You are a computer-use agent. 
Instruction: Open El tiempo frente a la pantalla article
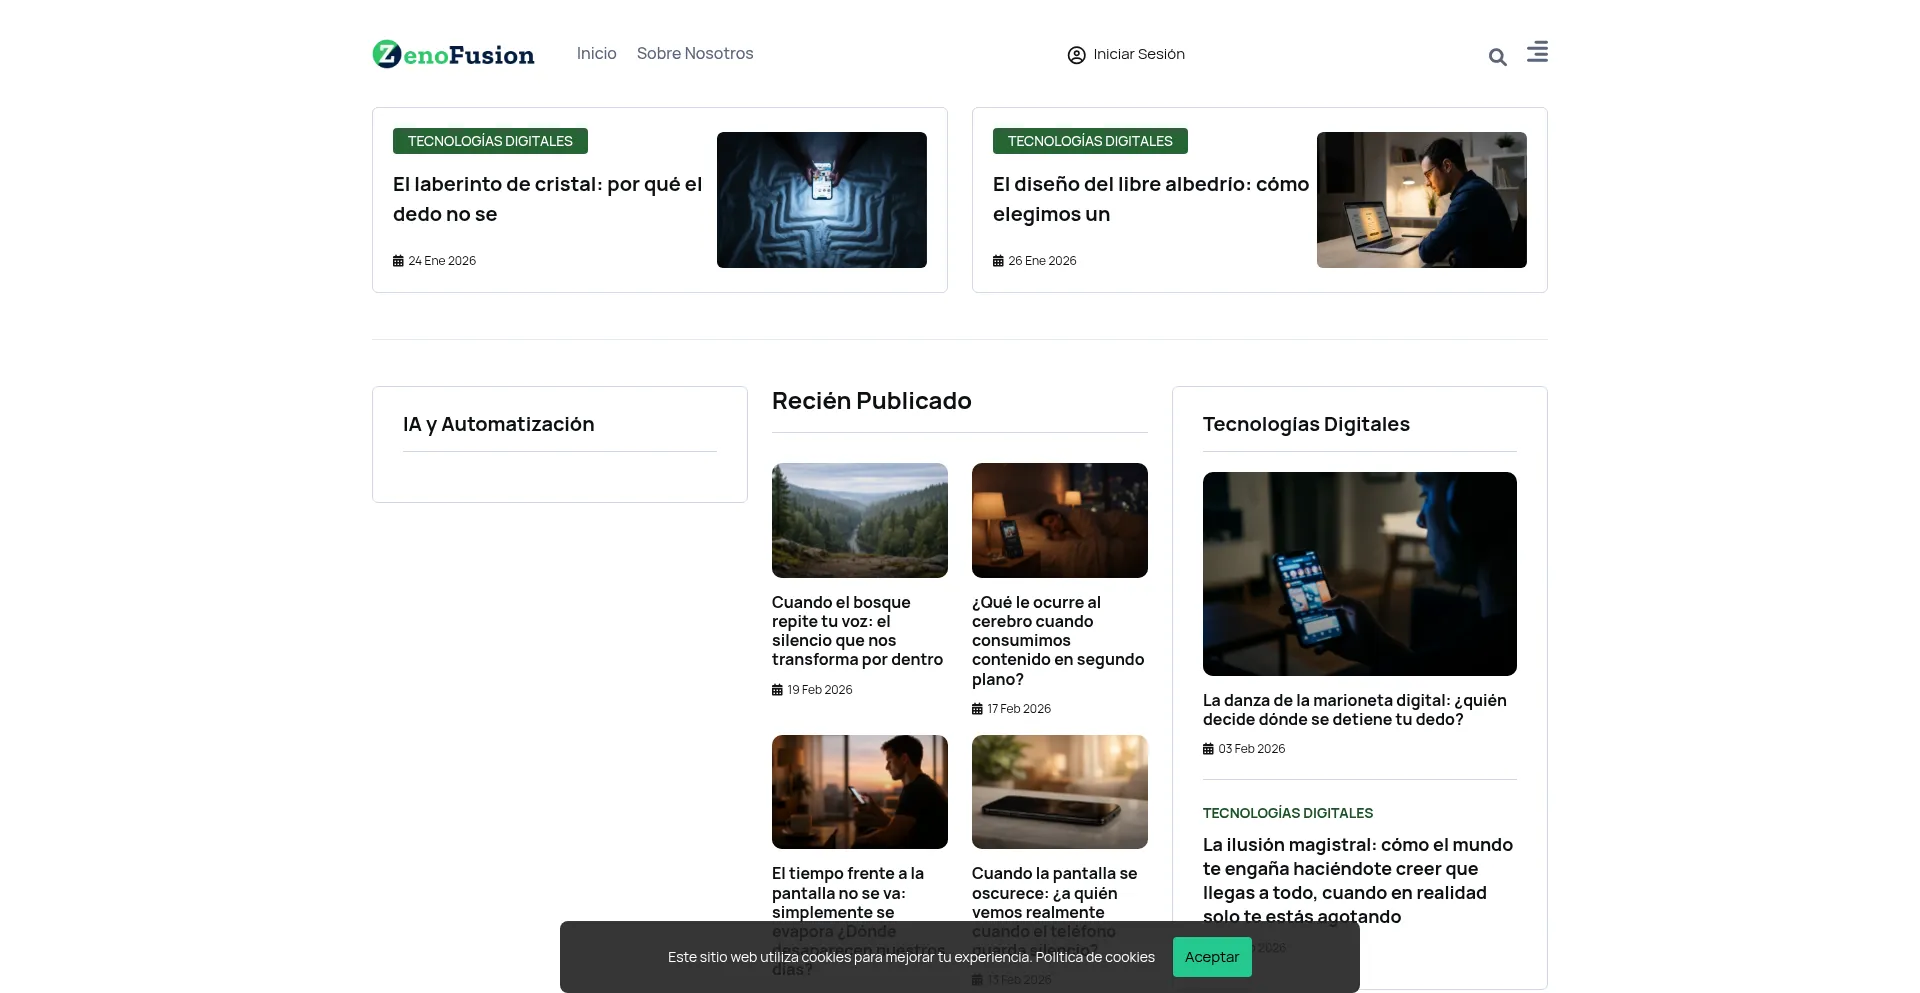pyautogui.click(x=858, y=893)
